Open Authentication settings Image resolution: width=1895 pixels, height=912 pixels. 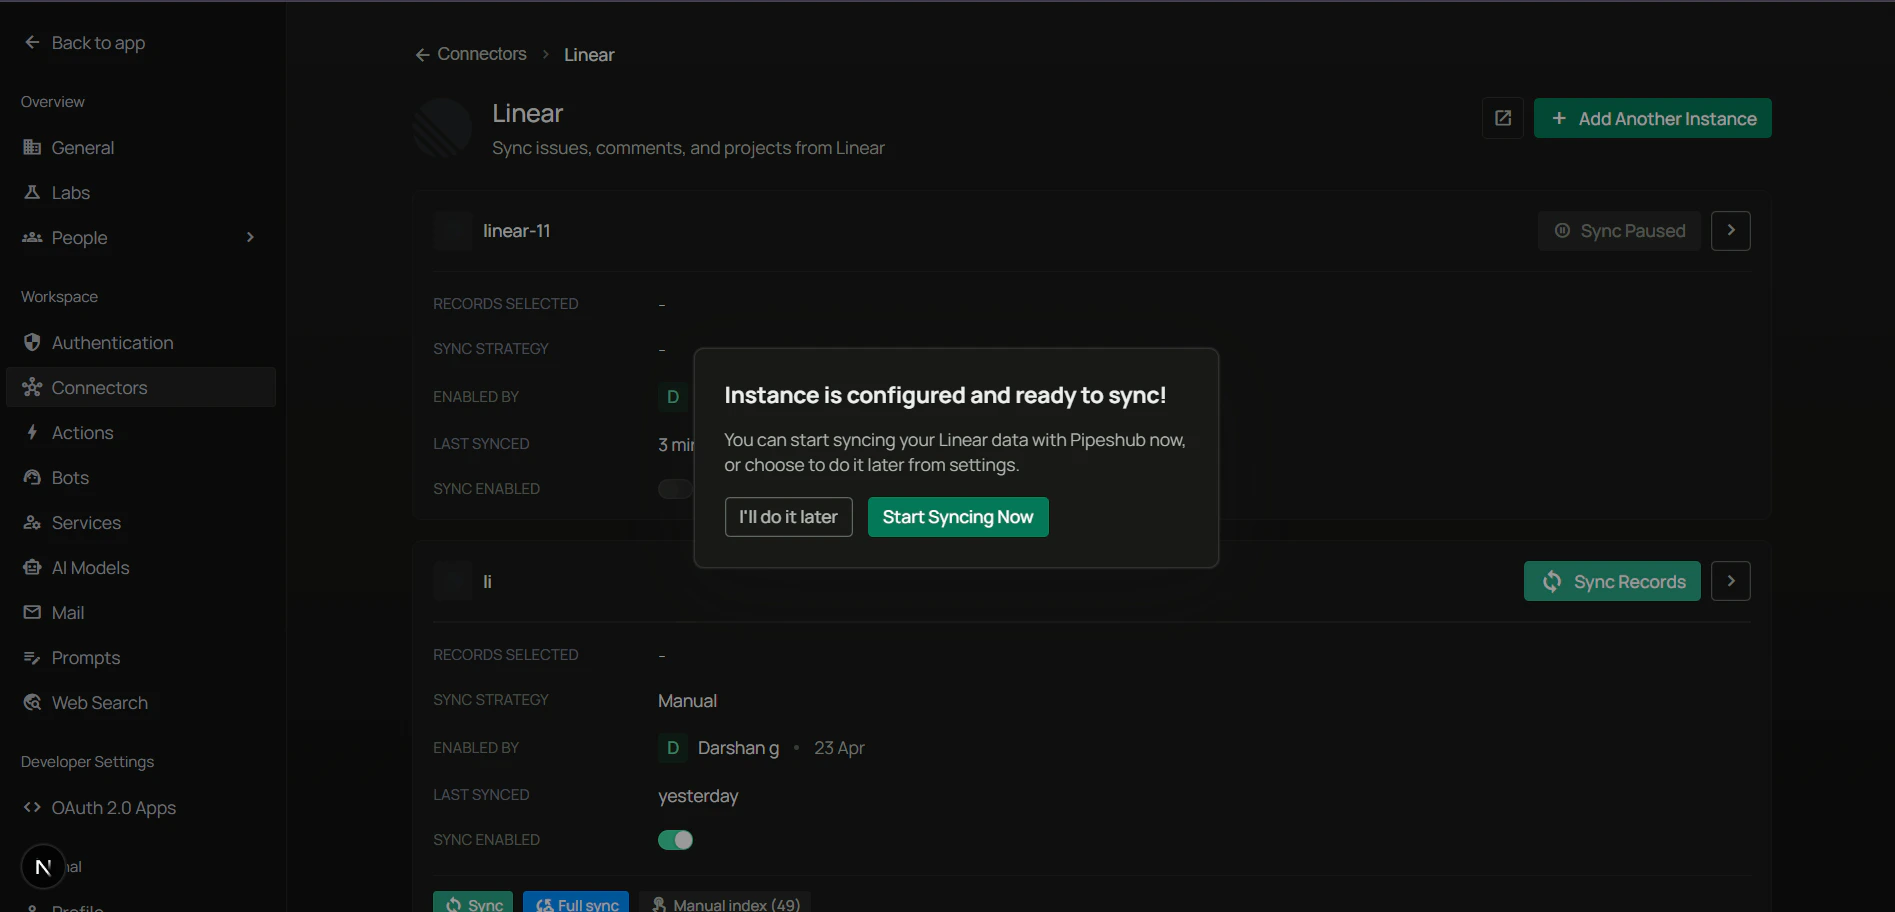coord(141,343)
